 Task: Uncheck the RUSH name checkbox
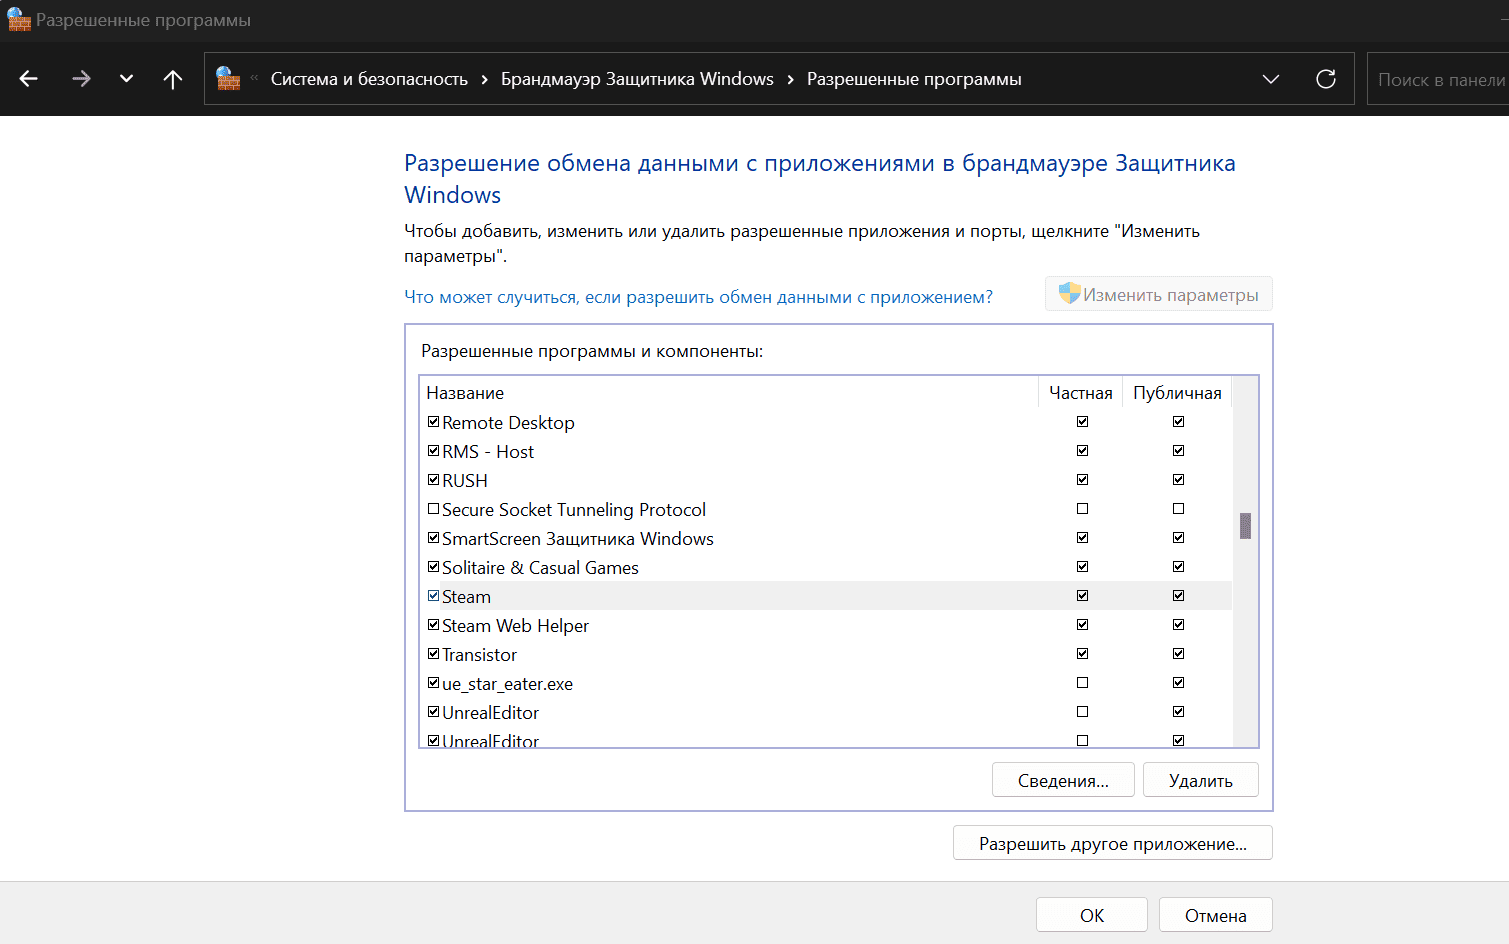[433, 480]
